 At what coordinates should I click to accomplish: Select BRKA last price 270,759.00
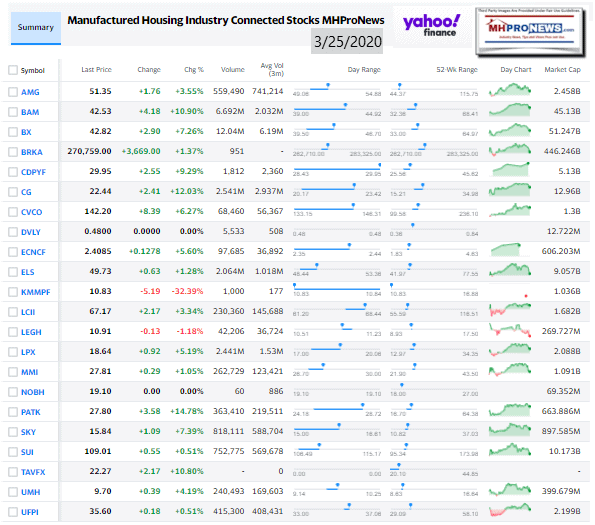click(90, 151)
